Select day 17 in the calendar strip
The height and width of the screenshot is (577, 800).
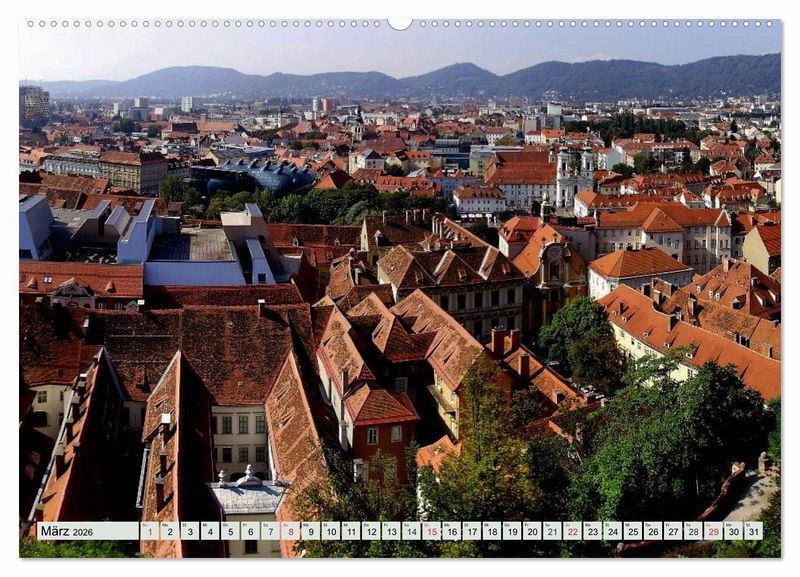472,531
